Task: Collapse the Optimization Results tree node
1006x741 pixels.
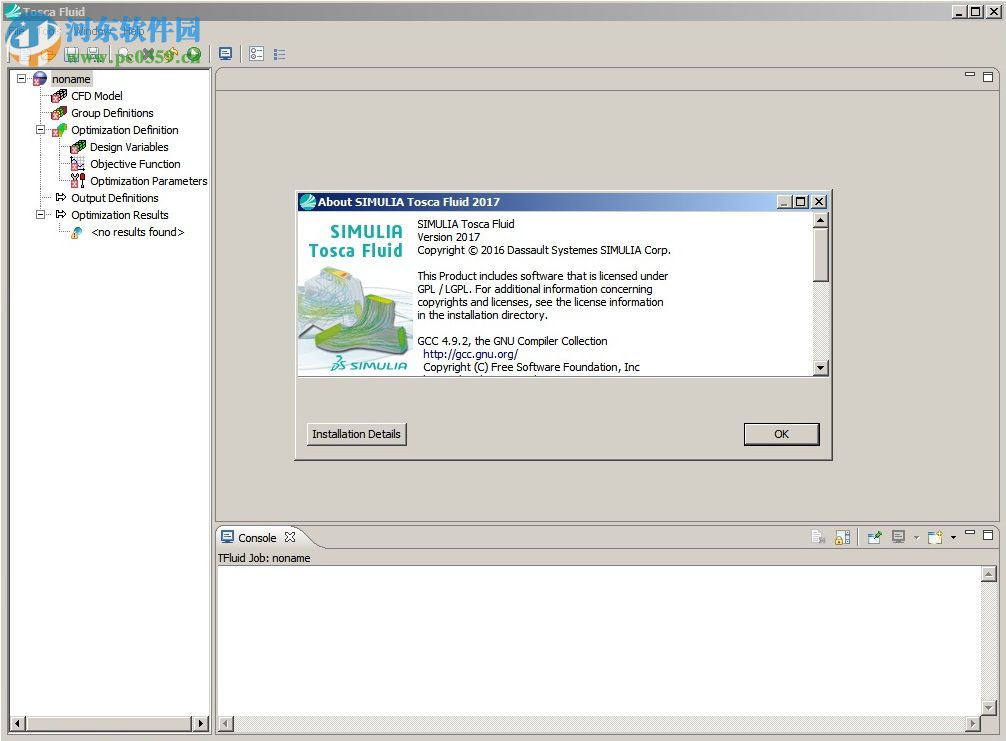Action: click(x=40, y=214)
